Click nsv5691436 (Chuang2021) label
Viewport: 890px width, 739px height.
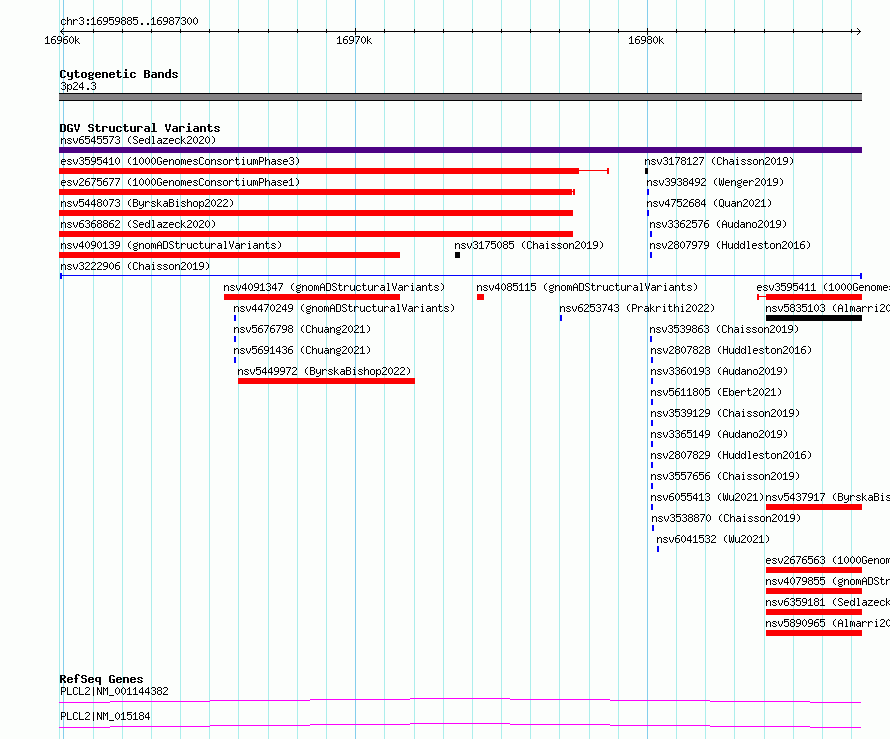click(x=302, y=350)
